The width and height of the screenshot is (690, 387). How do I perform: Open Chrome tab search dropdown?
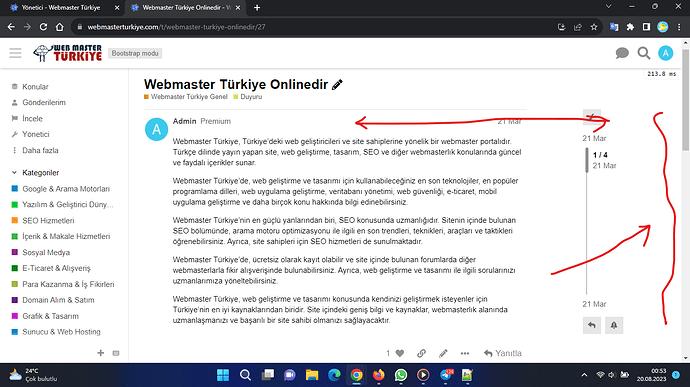609,7
